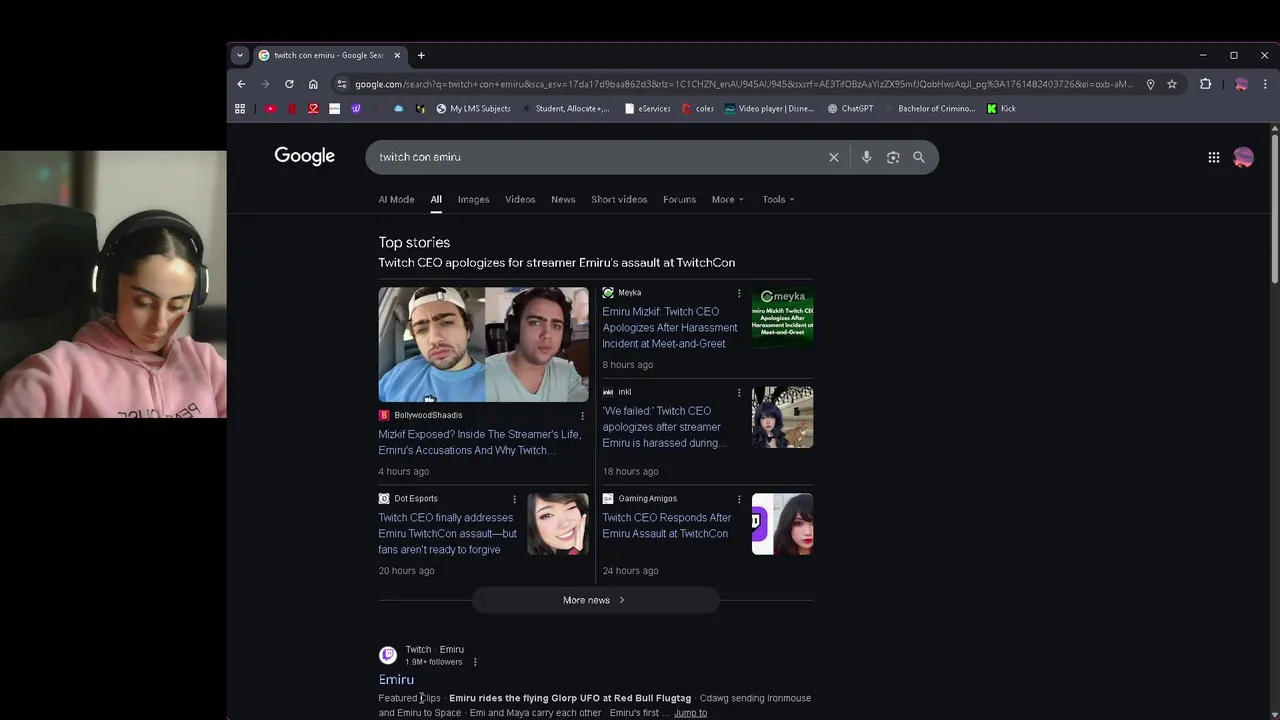
Task: Open the Google apps grid
Action: click(1214, 157)
